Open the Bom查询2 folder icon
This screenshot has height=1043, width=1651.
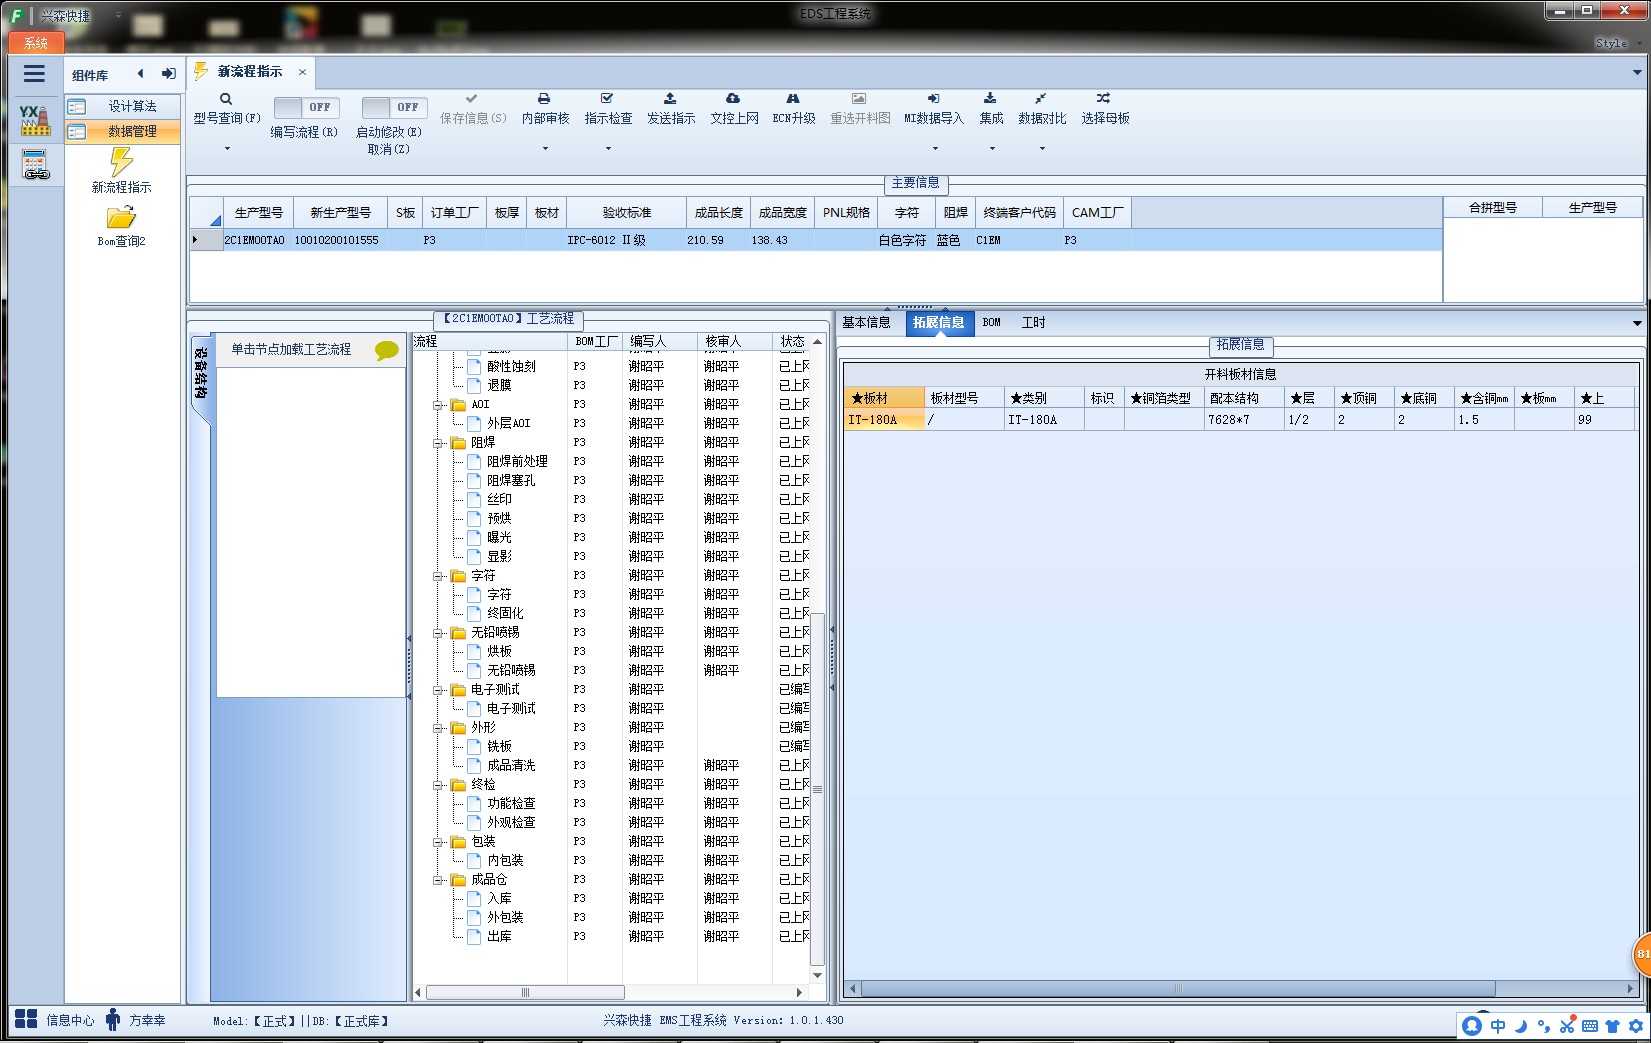[x=121, y=217]
